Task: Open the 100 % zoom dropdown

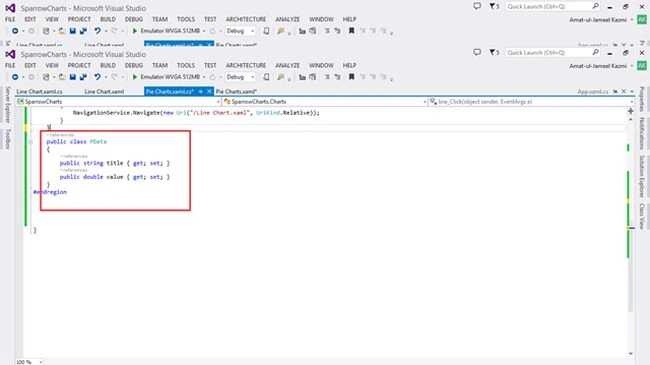Action: pos(41,362)
